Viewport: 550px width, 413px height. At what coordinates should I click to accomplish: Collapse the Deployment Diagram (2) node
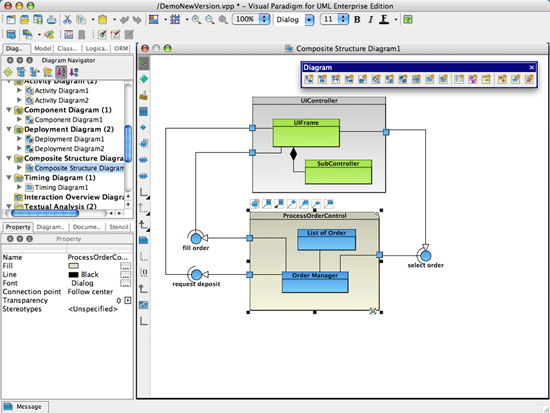(9, 129)
